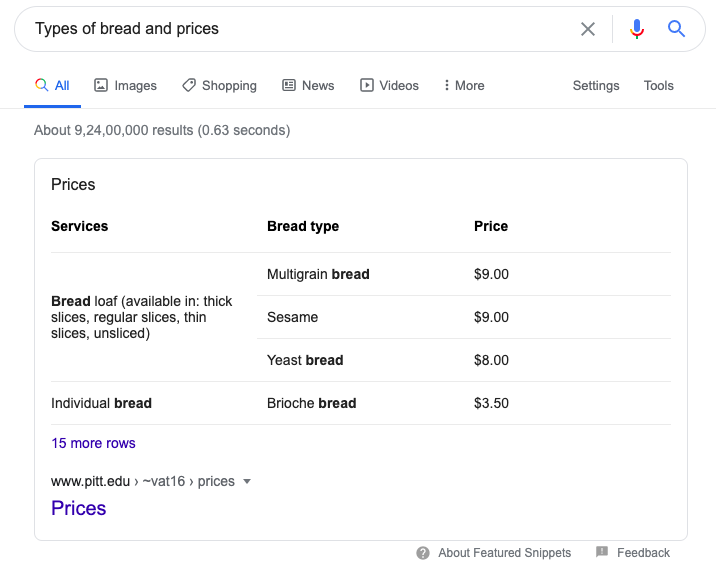Screen dimensions: 716x575
Task: Expand the table via 15 more rows
Action: coord(93,443)
